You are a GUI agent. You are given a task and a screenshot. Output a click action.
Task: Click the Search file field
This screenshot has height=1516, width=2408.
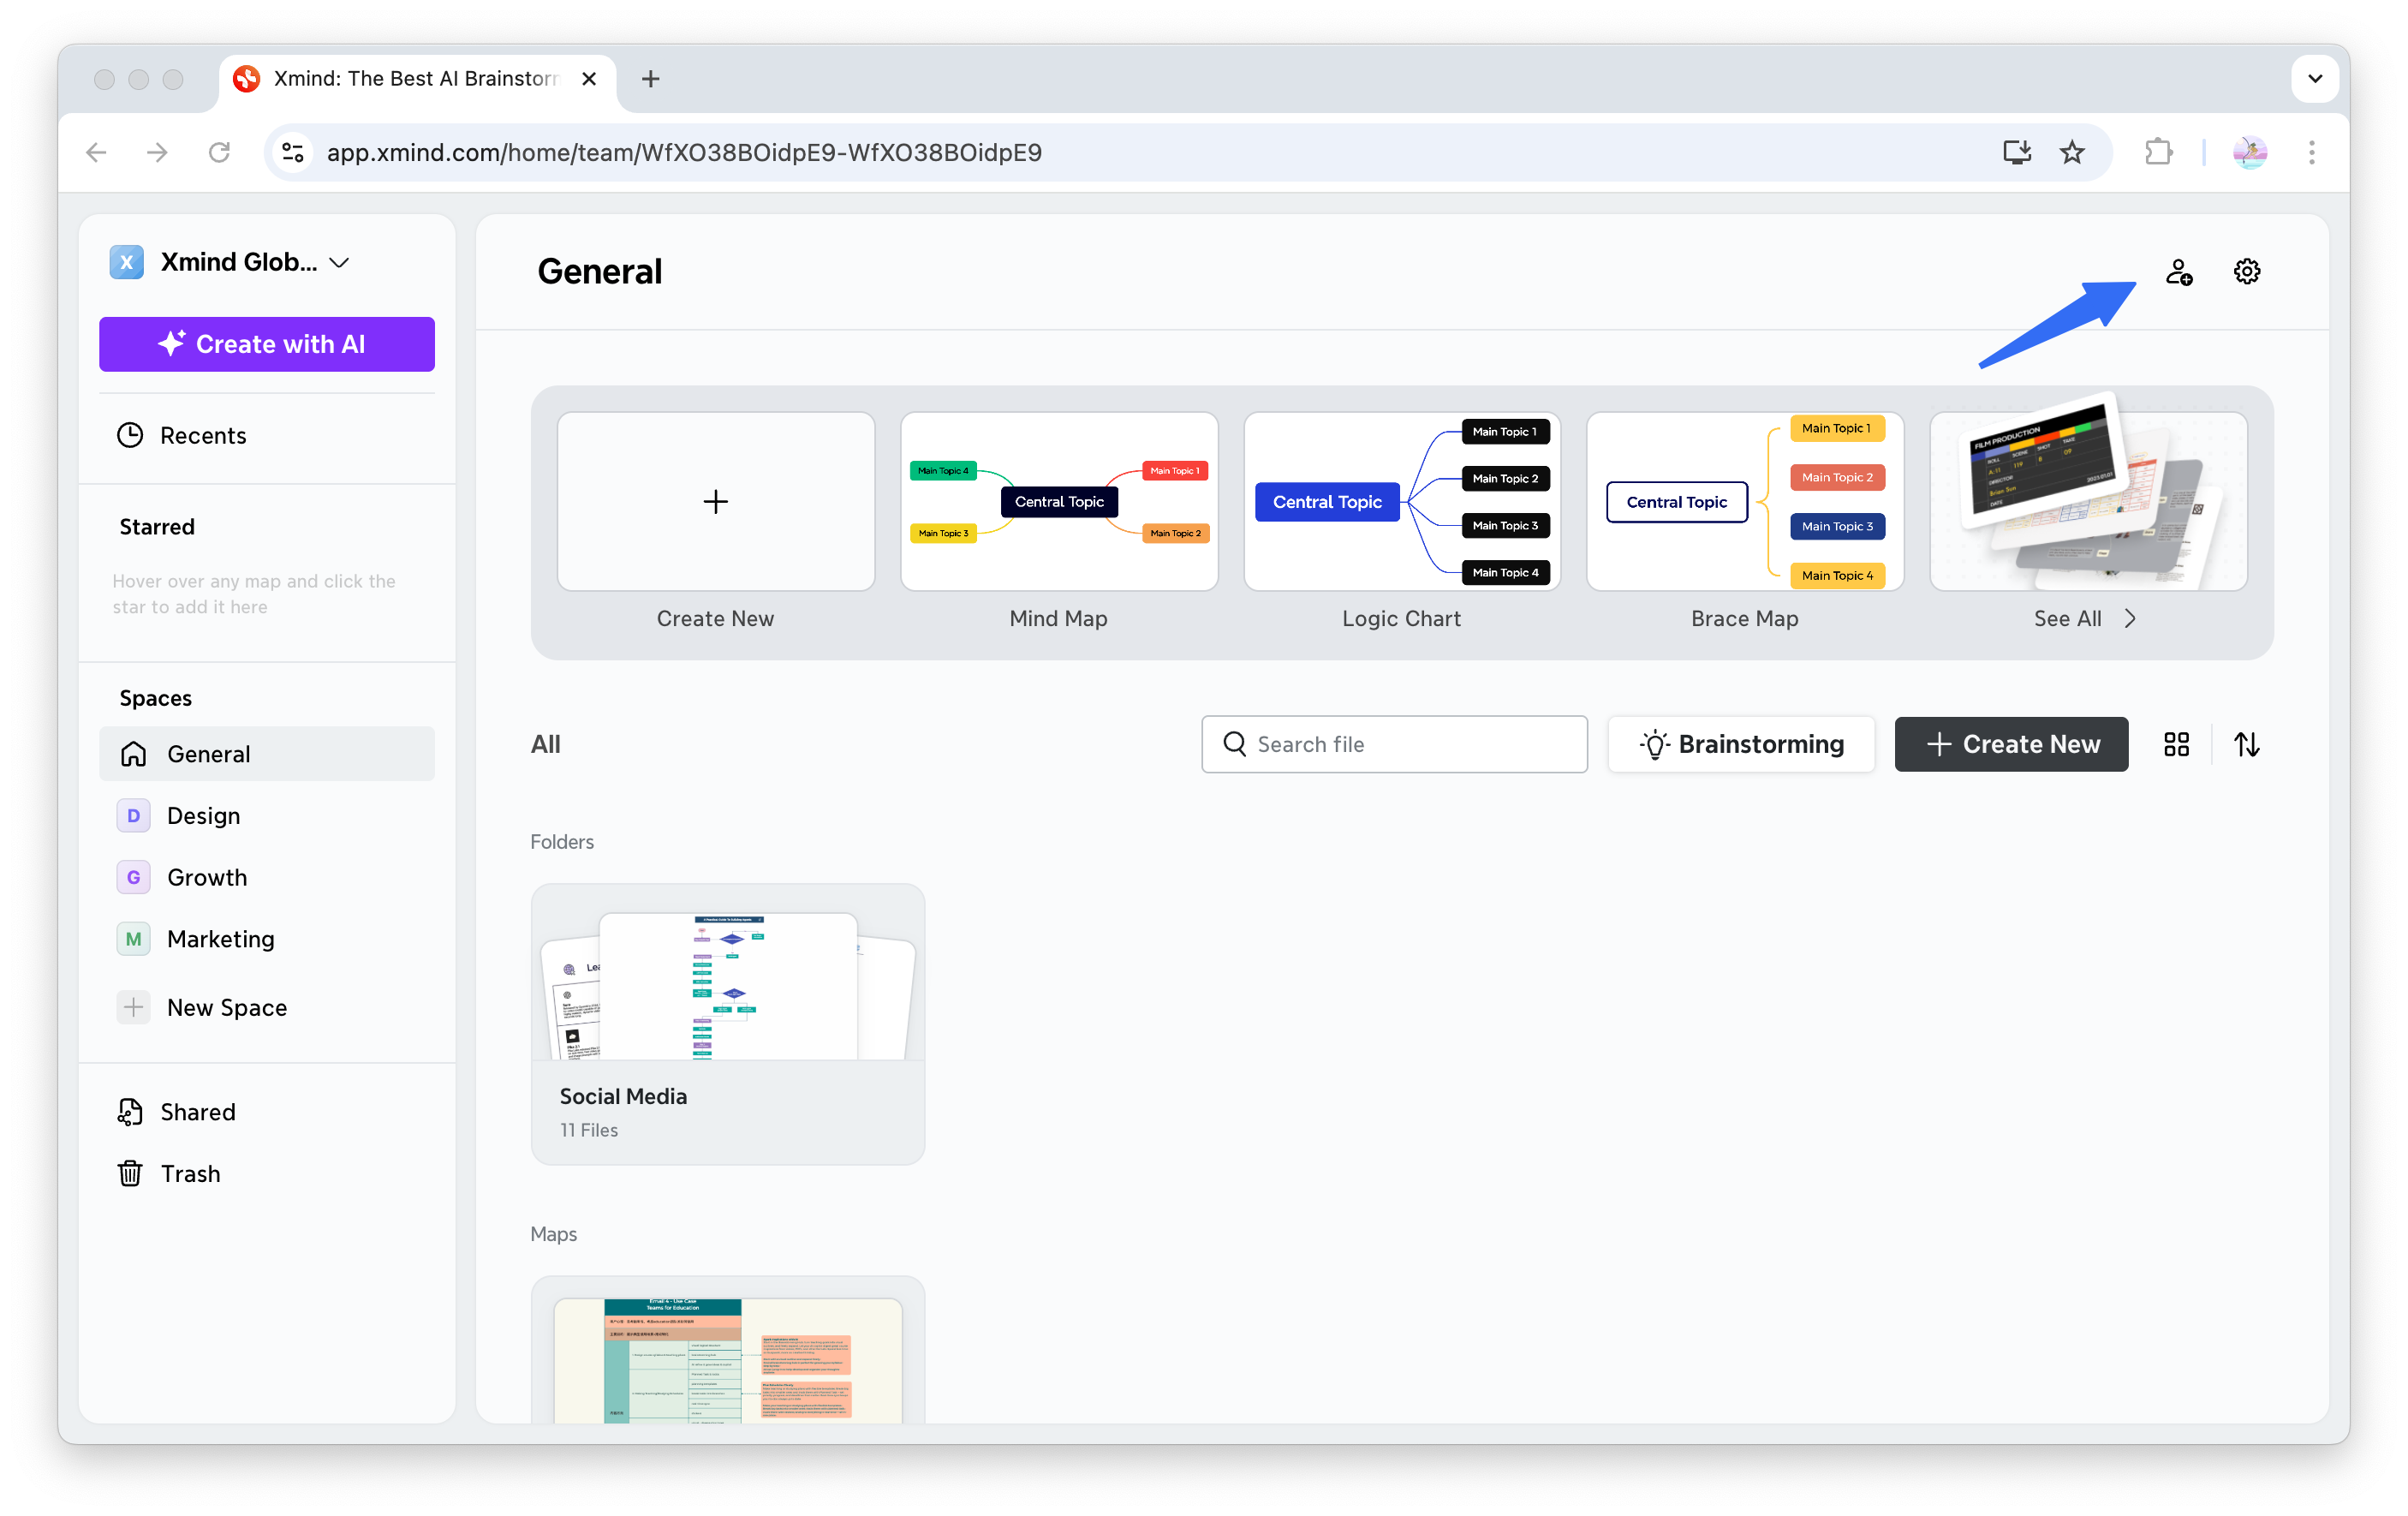point(1394,744)
